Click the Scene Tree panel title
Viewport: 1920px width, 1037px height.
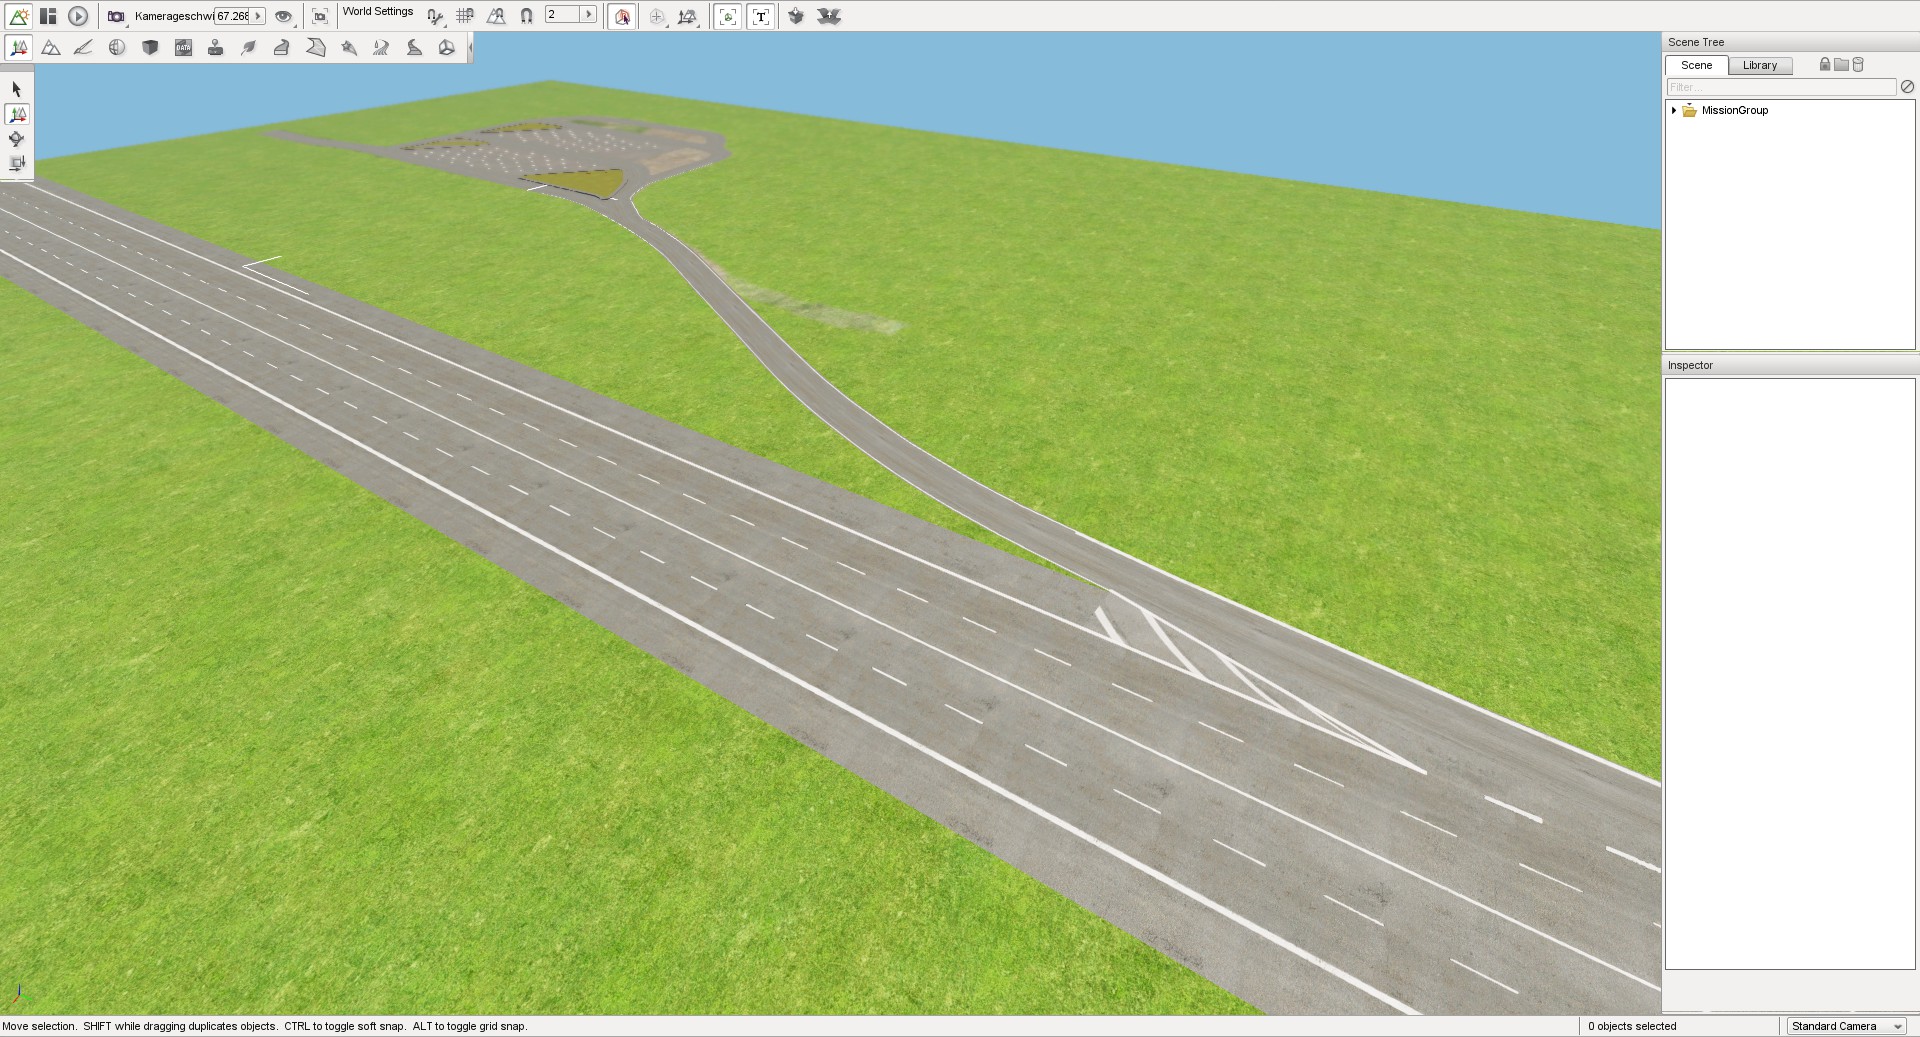pyautogui.click(x=1696, y=42)
